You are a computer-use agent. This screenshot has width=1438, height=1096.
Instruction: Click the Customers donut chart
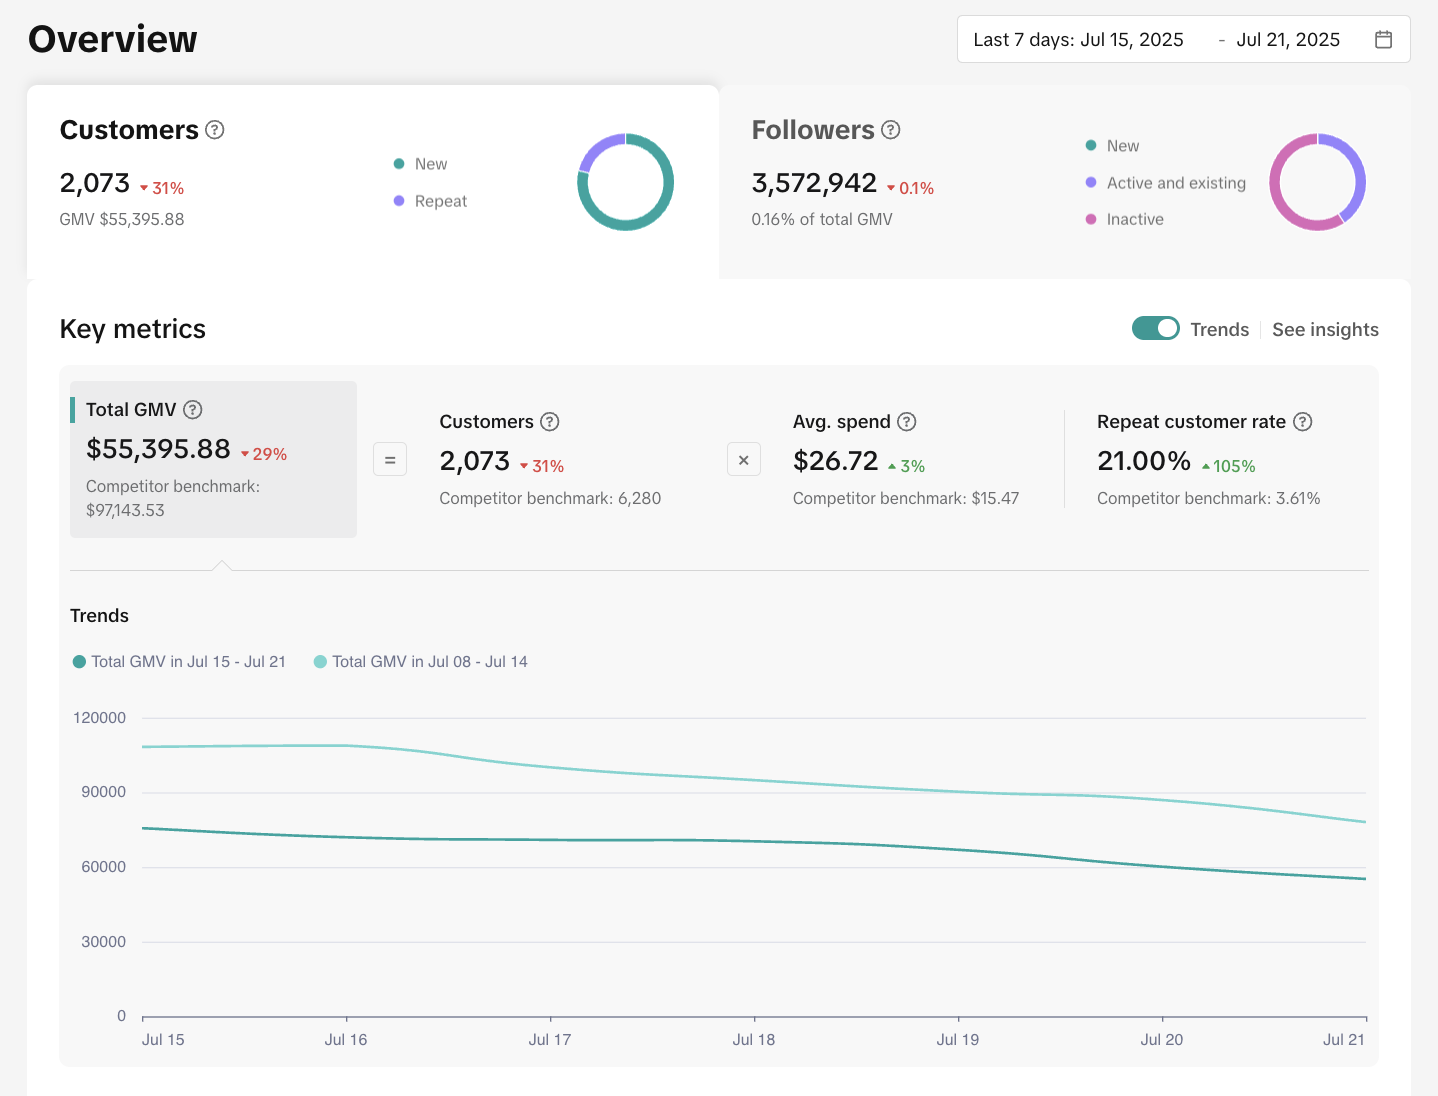625,182
